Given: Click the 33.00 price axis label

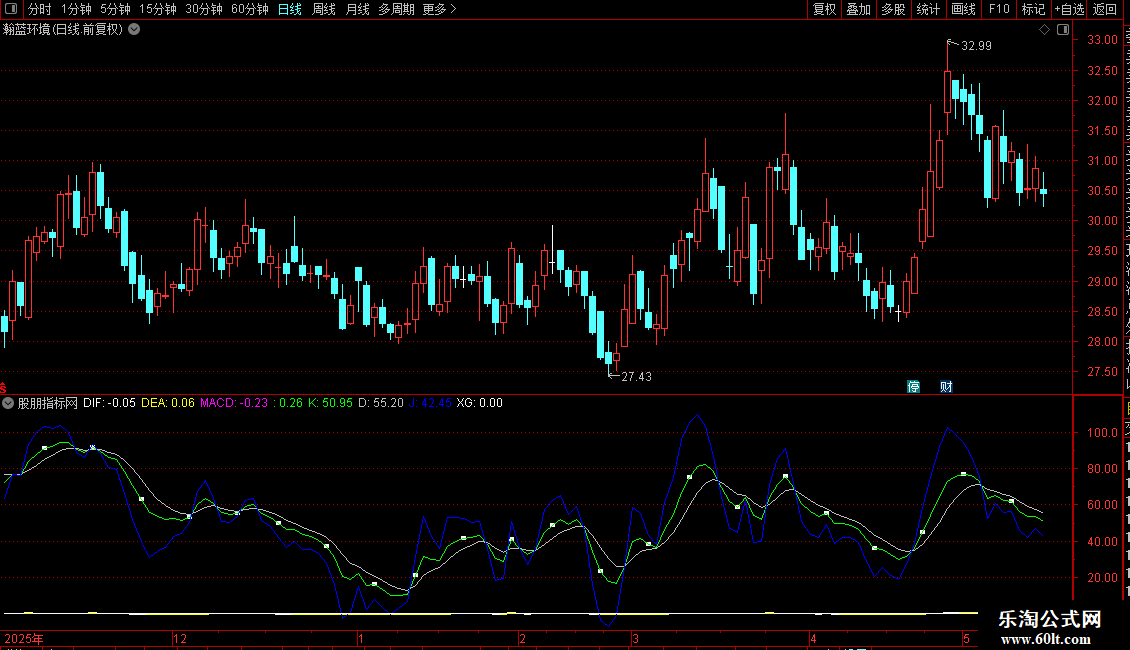Looking at the screenshot, I should tap(1103, 40).
